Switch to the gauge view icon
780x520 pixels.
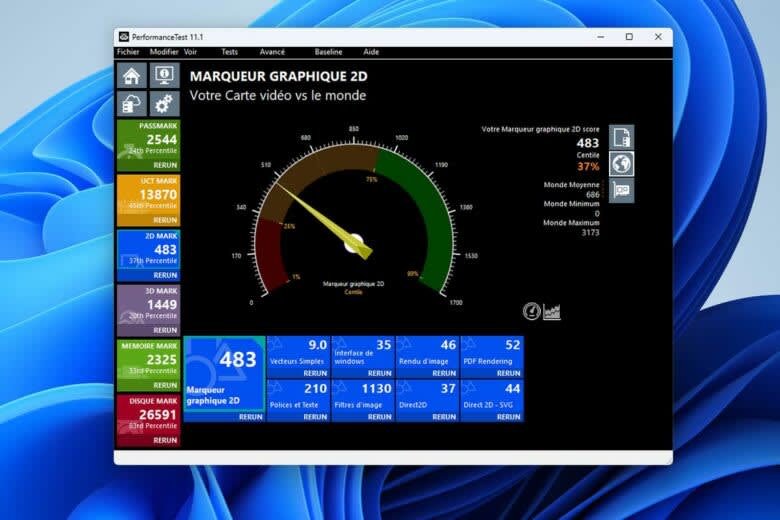[x=532, y=311]
